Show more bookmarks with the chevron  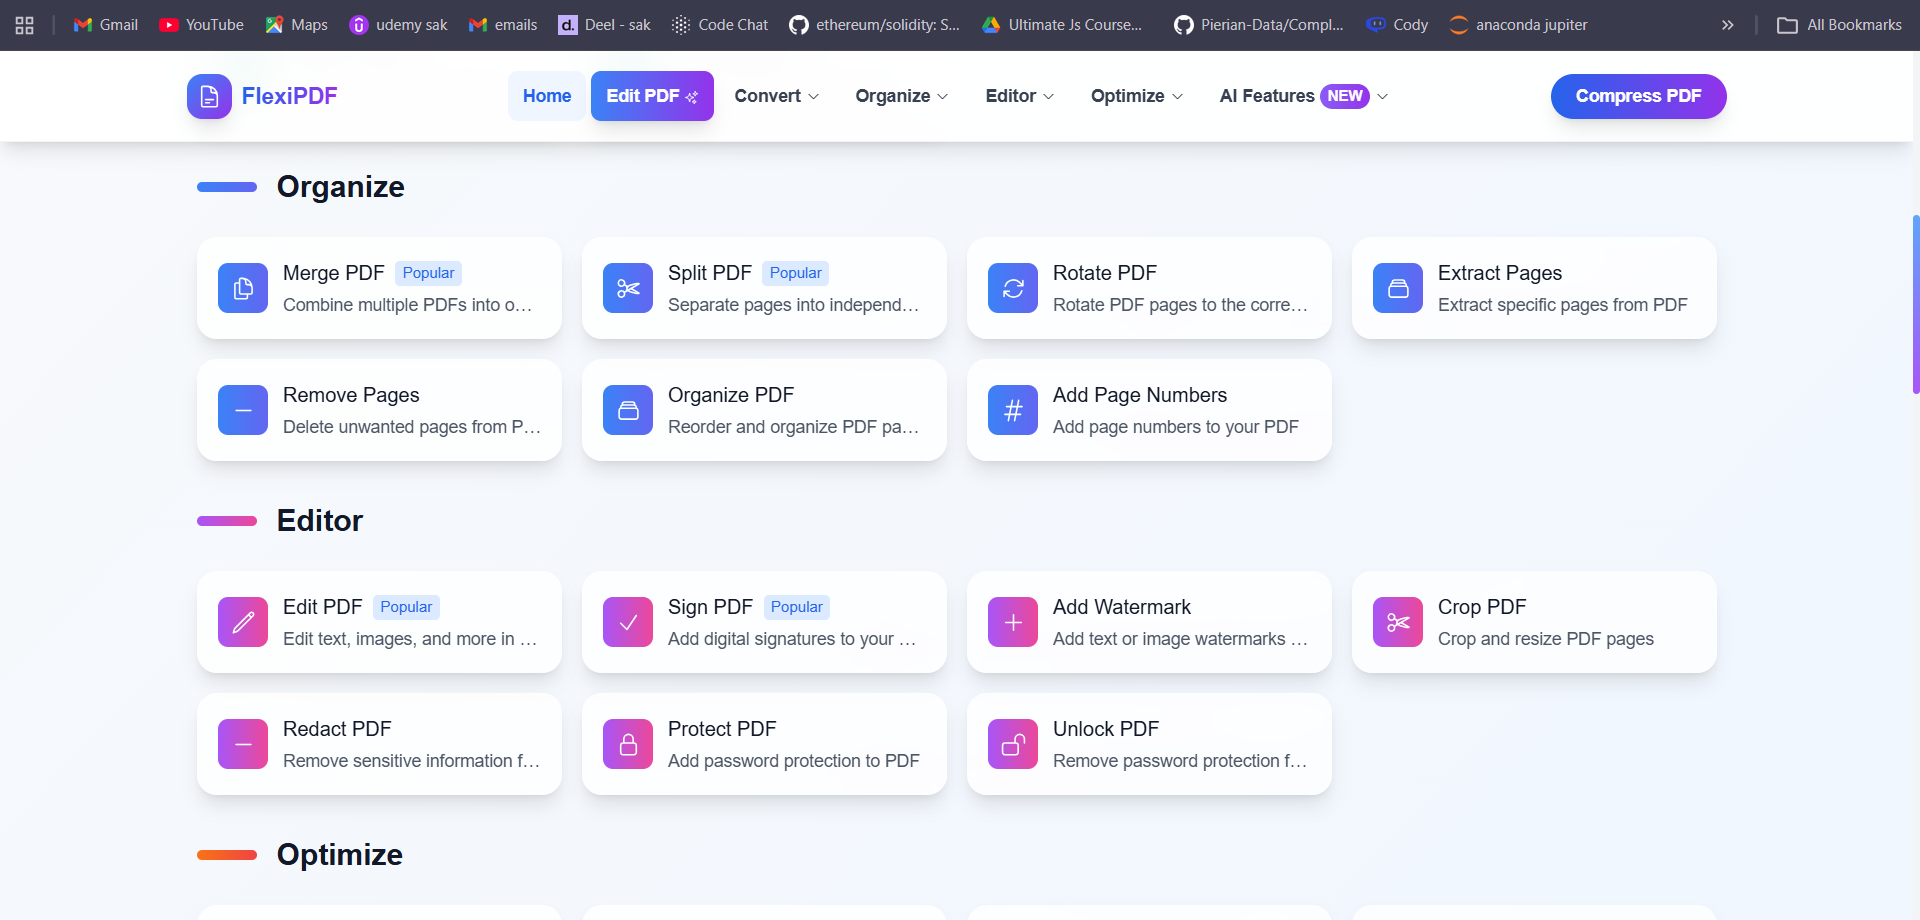tap(1727, 25)
